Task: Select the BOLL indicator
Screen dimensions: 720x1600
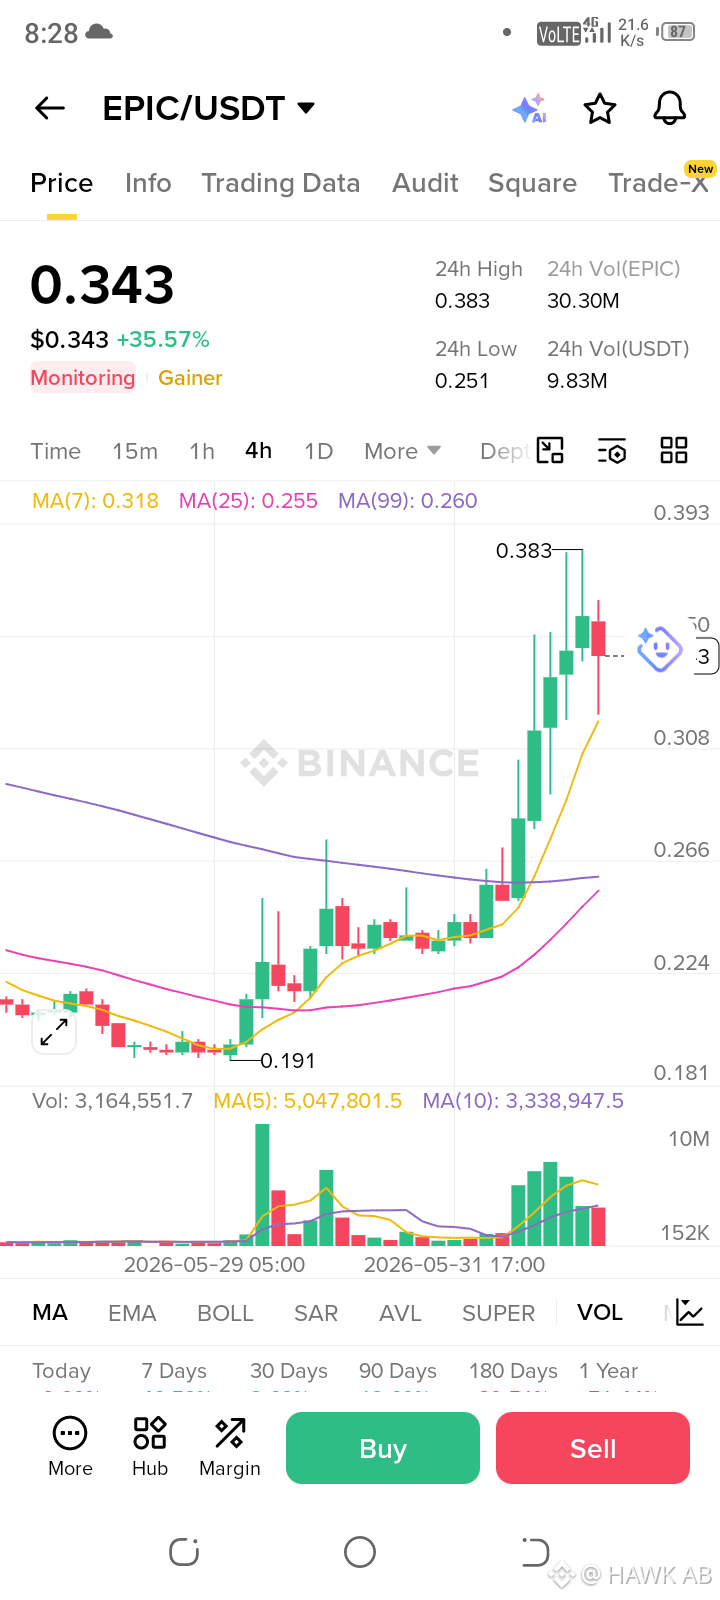Action: (225, 1313)
